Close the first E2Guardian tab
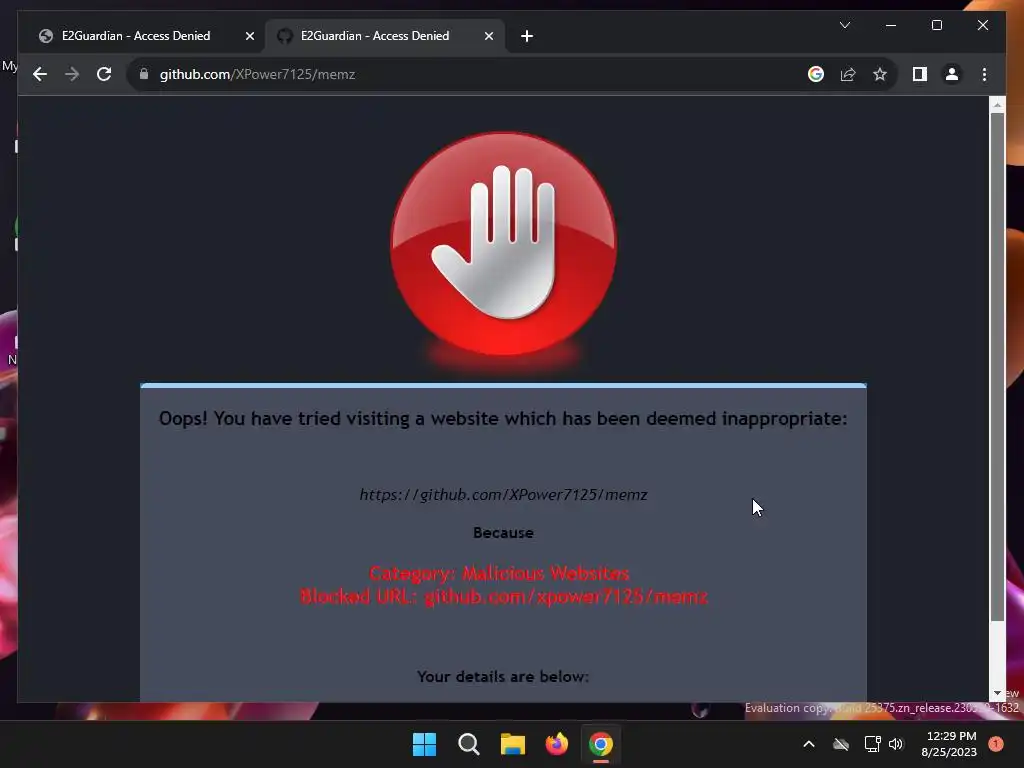 tap(249, 36)
